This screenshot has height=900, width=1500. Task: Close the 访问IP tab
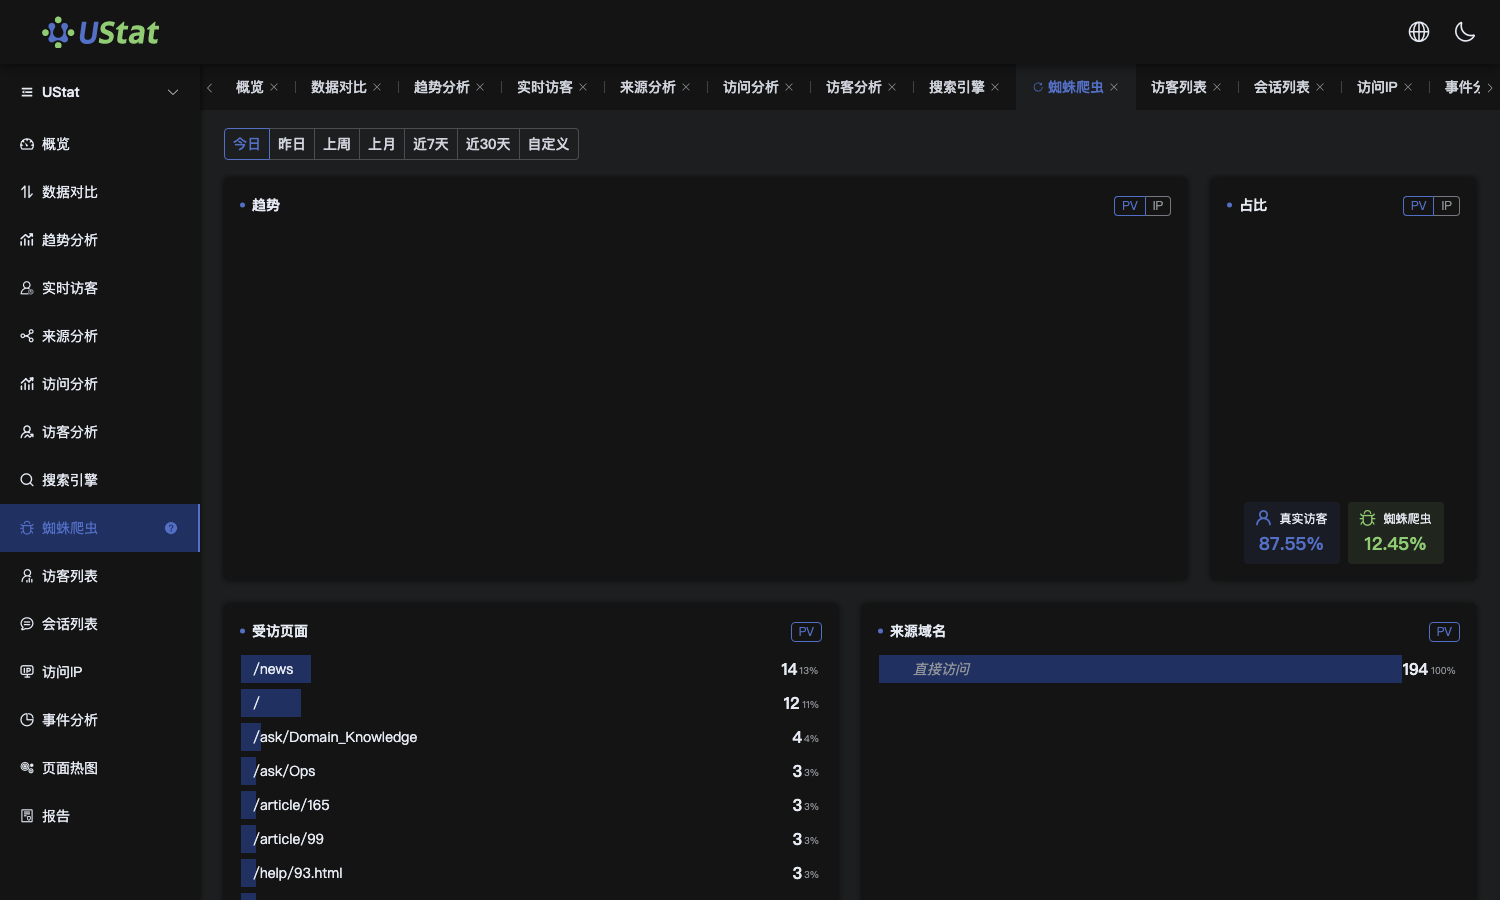click(x=1408, y=87)
